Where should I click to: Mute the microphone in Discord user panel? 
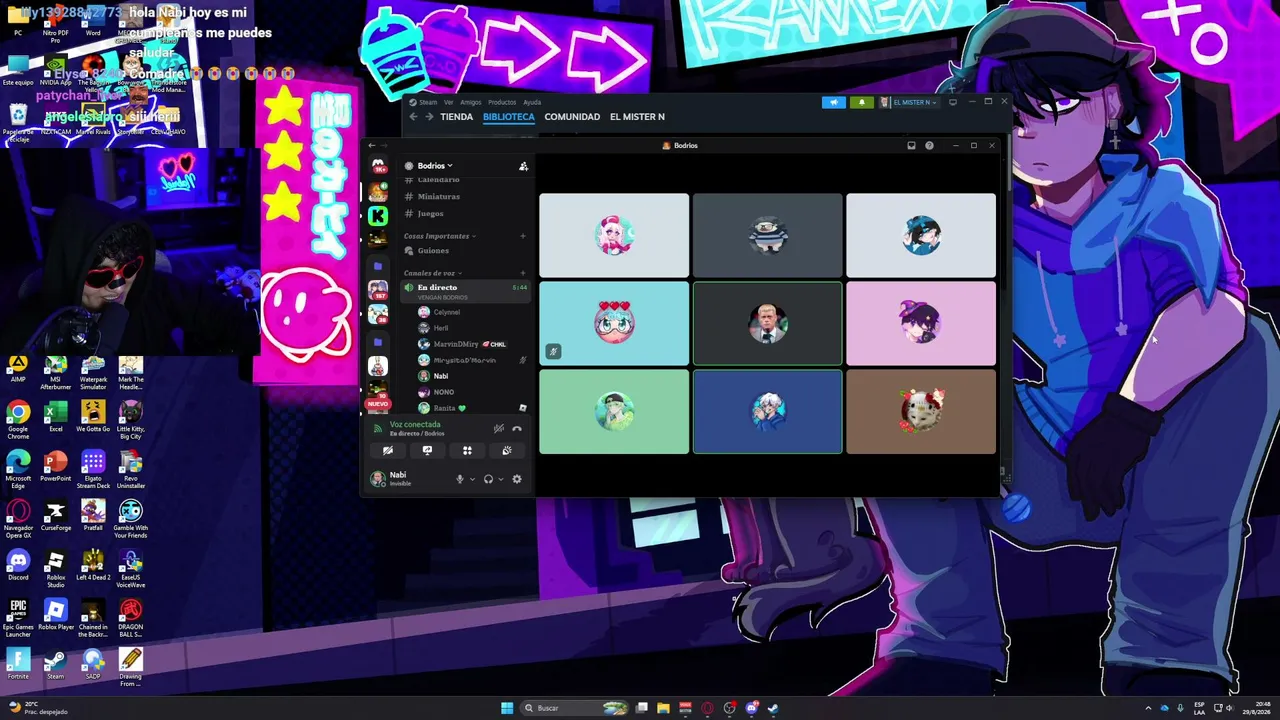click(x=460, y=479)
